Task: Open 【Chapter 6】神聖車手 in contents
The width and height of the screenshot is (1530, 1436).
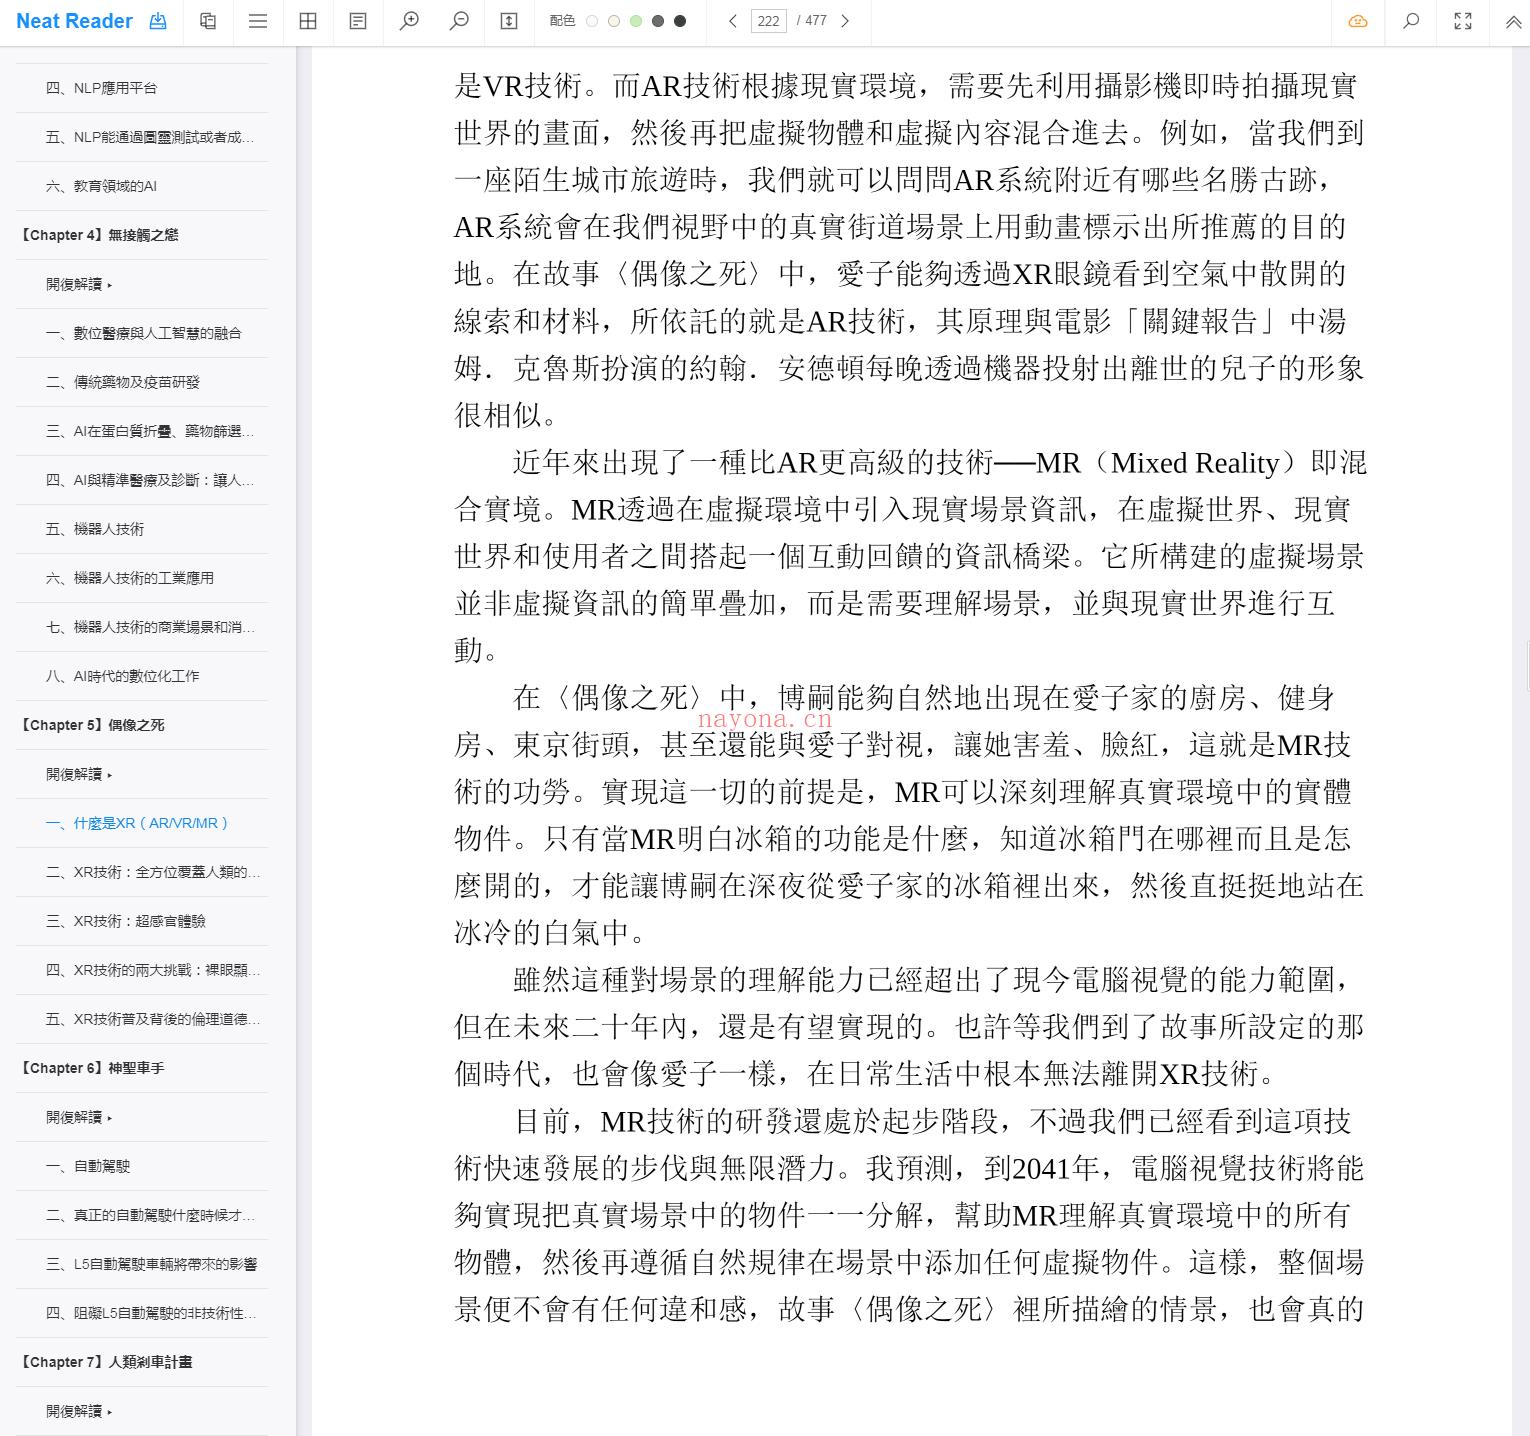Action: coord(91,1068)
